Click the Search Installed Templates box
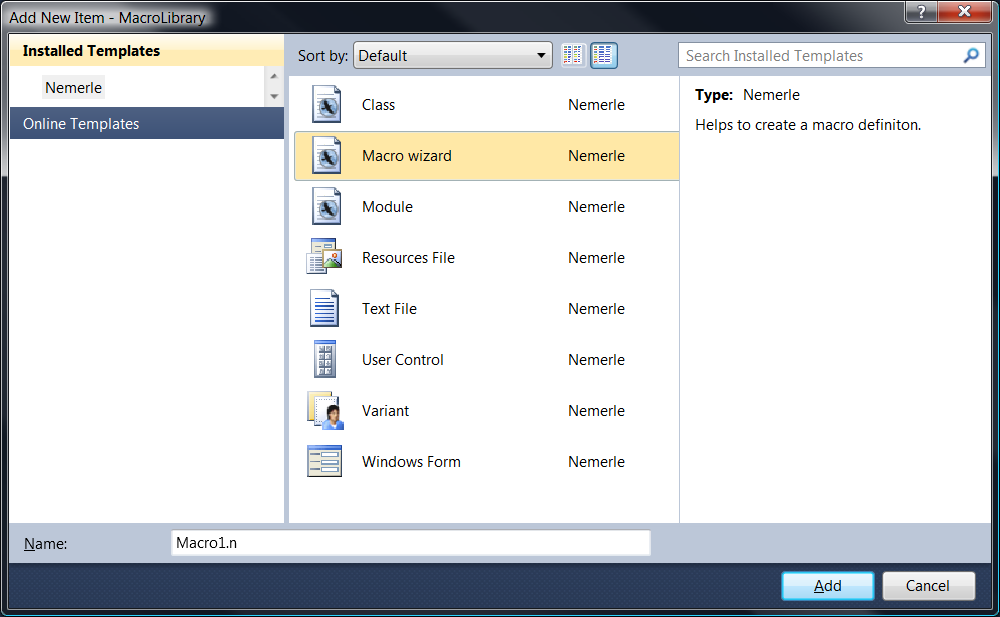This screenshot has height=617, width=1000. (820, 56)
